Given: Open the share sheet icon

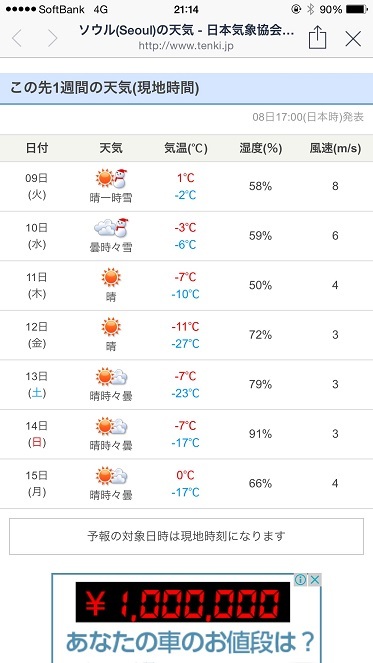Looking at the screenshot, I should point(317,38).
